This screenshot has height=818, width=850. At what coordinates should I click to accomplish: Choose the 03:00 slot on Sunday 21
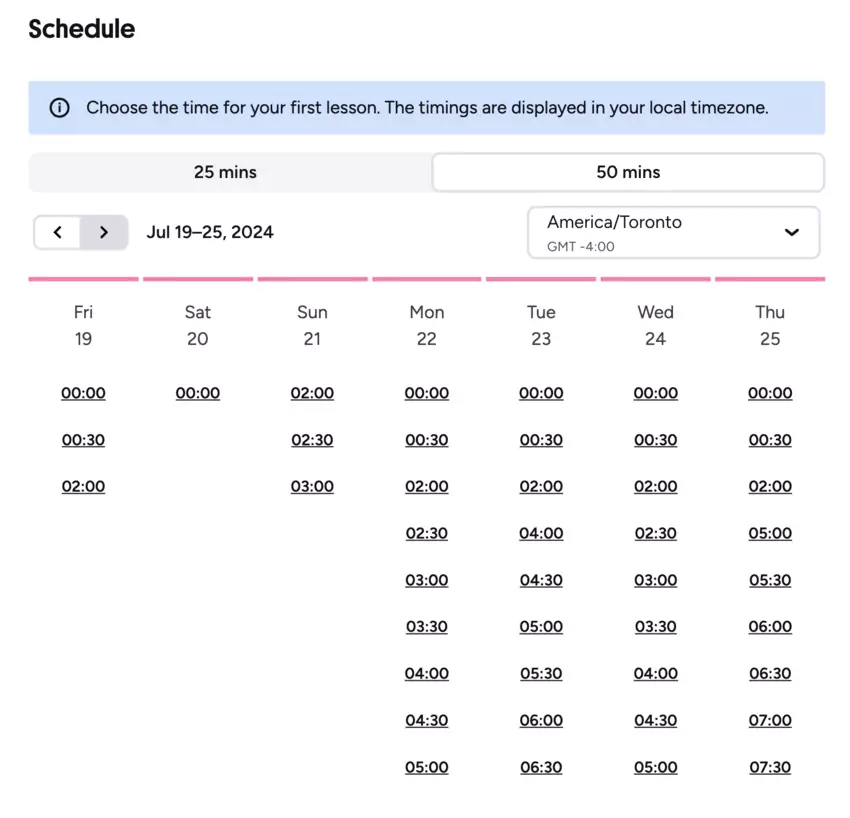(x=312, y=486)
